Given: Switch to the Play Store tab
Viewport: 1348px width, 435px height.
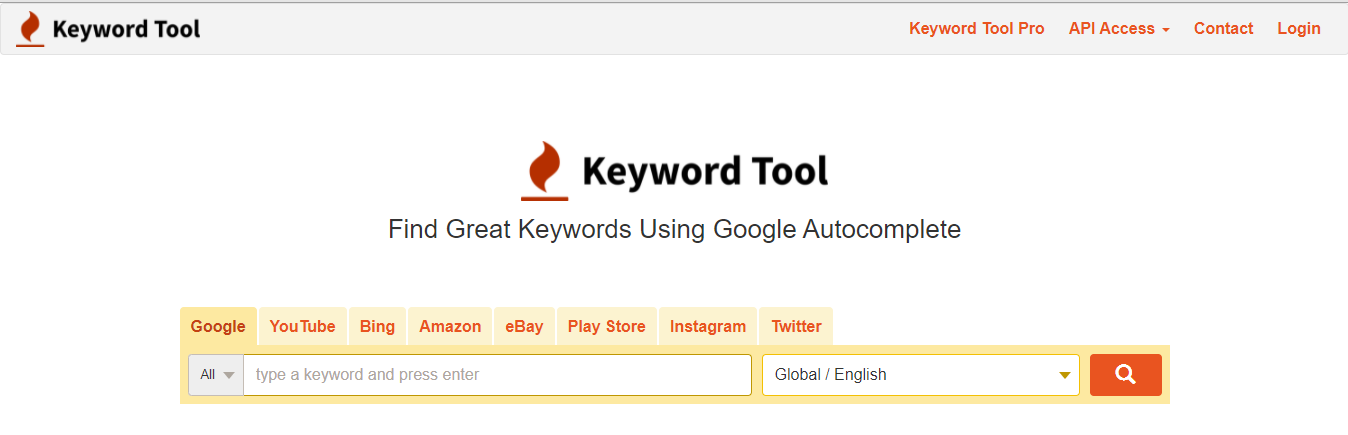Looking at the screenshot, I should 607,326.
